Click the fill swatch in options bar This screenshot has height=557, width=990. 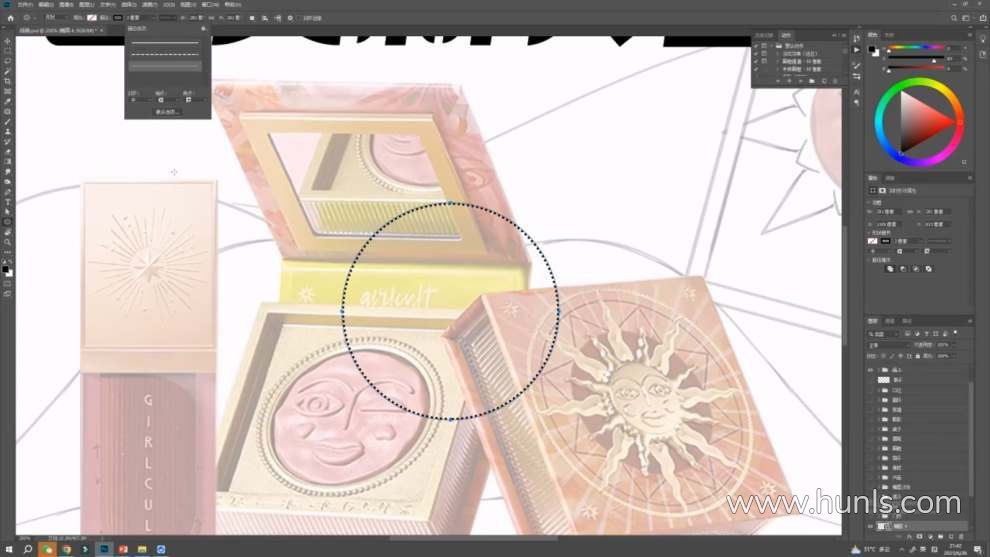point(92,18)
